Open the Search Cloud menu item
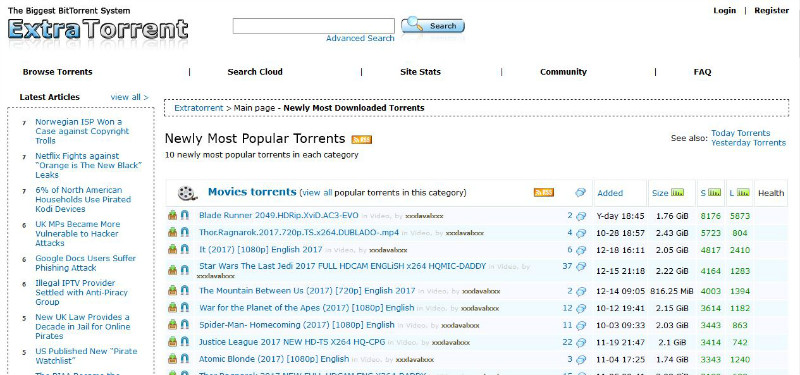 (x=255, y=72)
